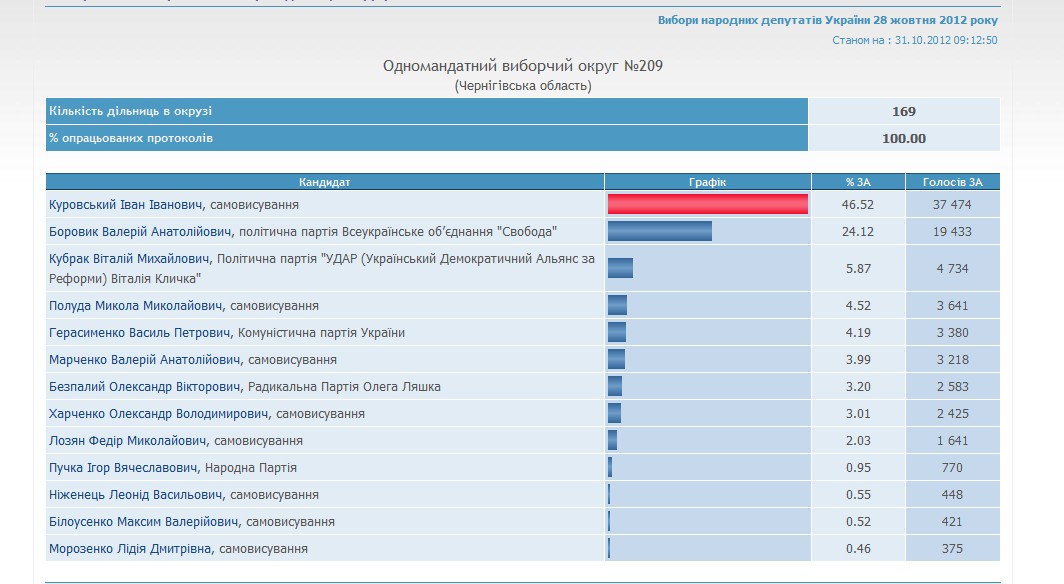Click the 37 474 votes cell
The height and width of the screenshot is (584, 1064).
tap(952, 205)
